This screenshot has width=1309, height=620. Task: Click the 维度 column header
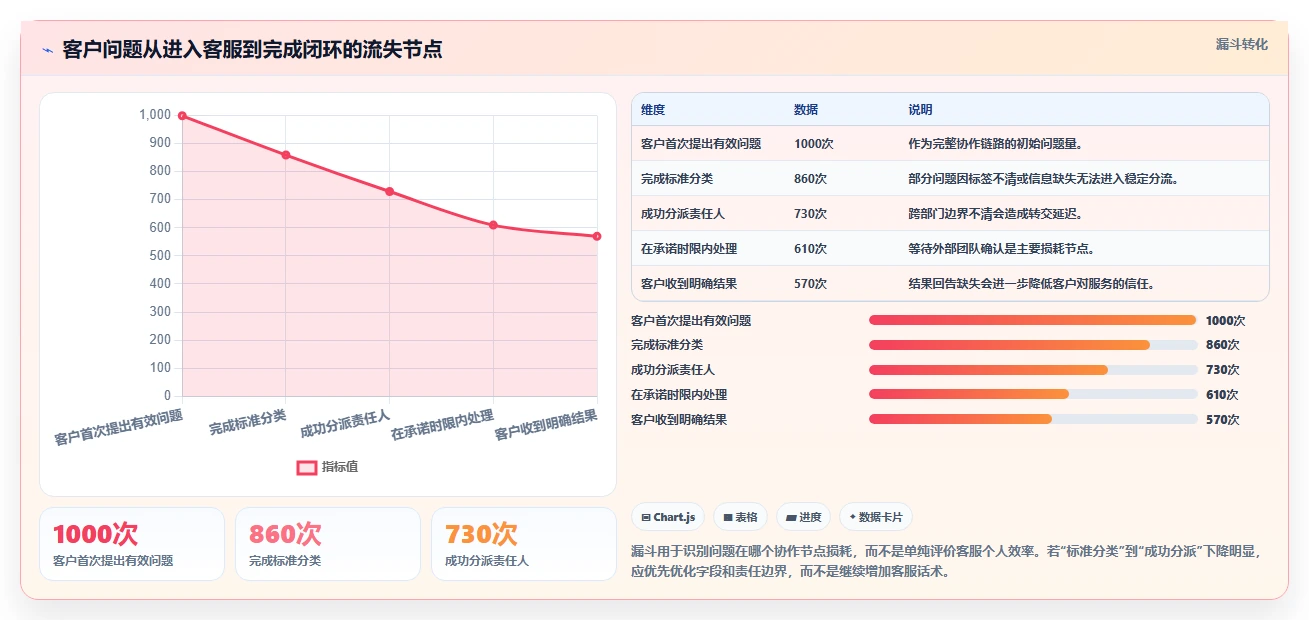[653, 110]
